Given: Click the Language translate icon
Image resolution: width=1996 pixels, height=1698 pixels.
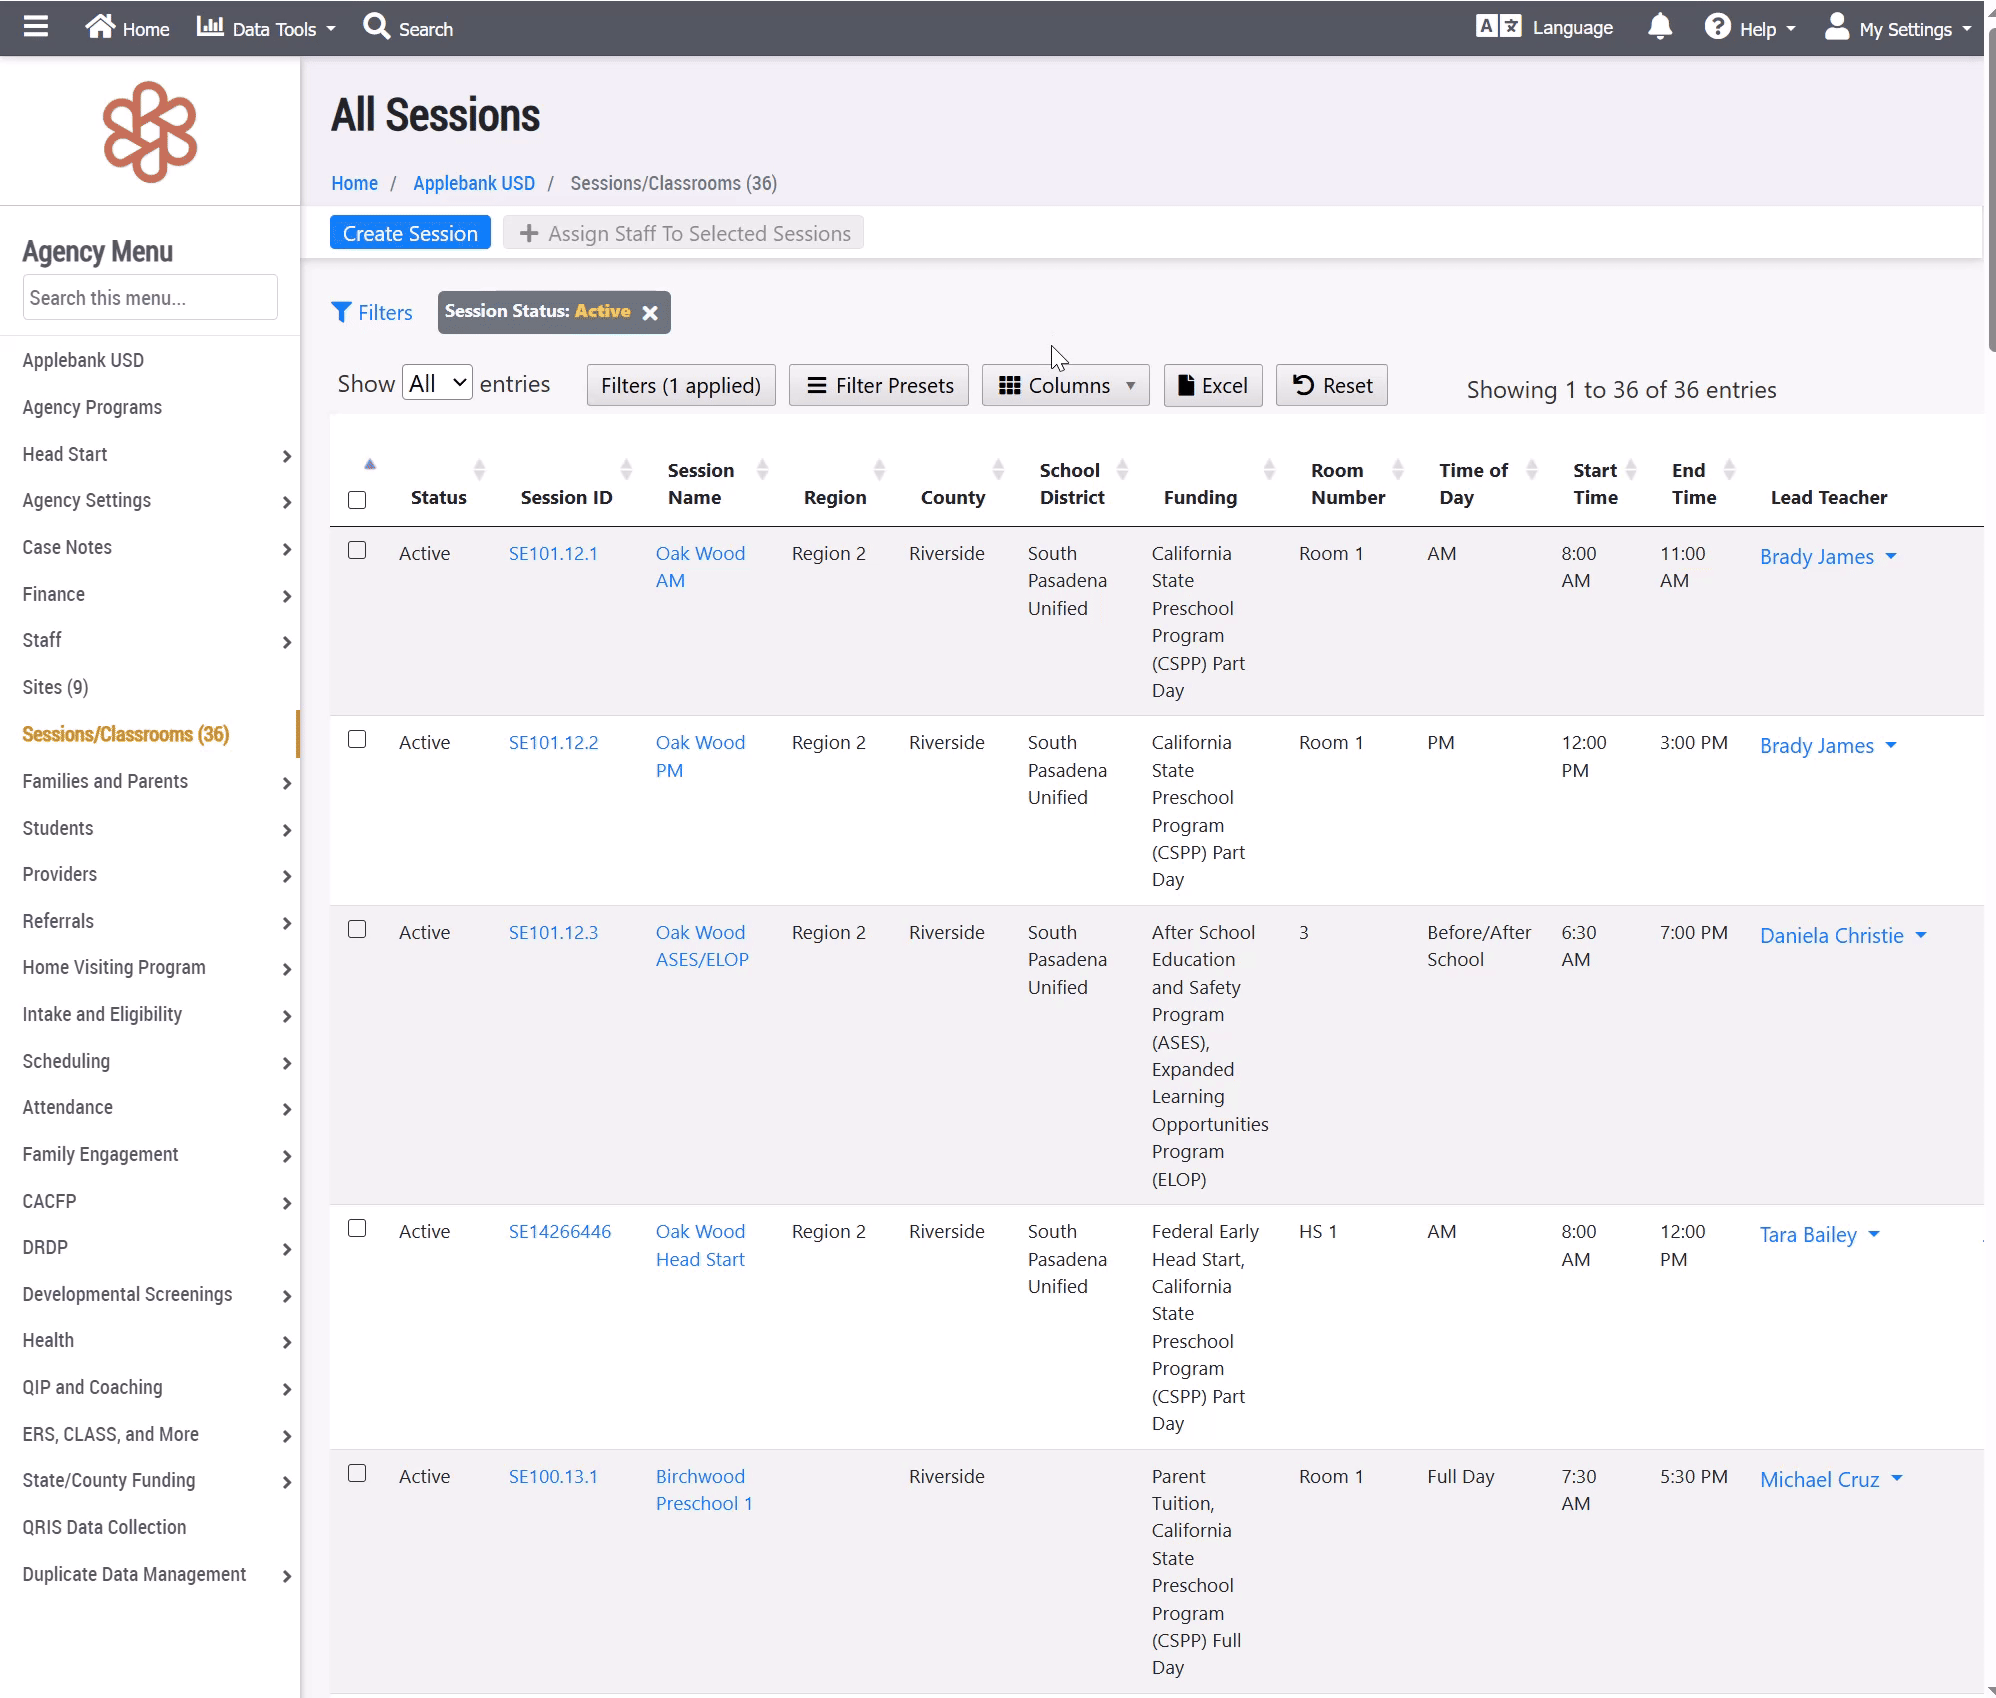Looking at the screenshot, I should [1498, 27].
